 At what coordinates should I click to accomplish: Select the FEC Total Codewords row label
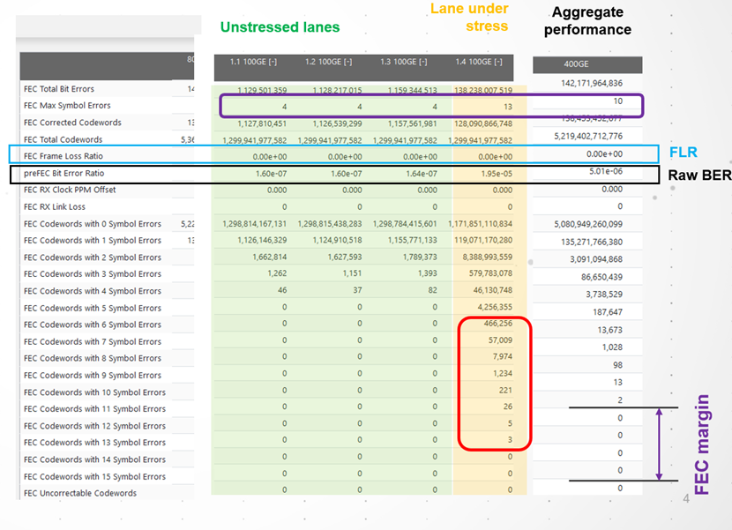(63, 140)
